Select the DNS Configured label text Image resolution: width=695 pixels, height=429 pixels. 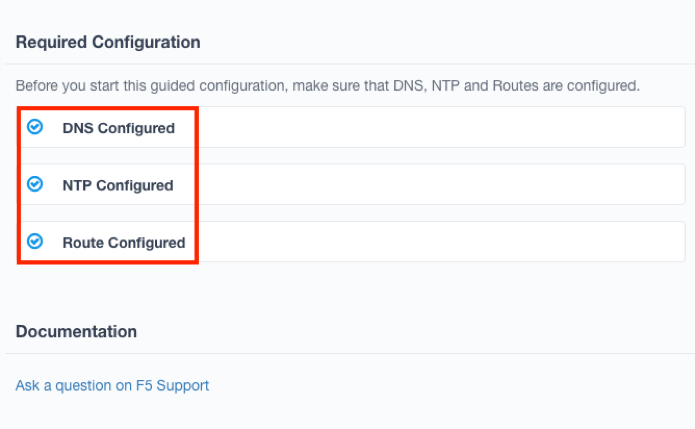coord(118,128)
